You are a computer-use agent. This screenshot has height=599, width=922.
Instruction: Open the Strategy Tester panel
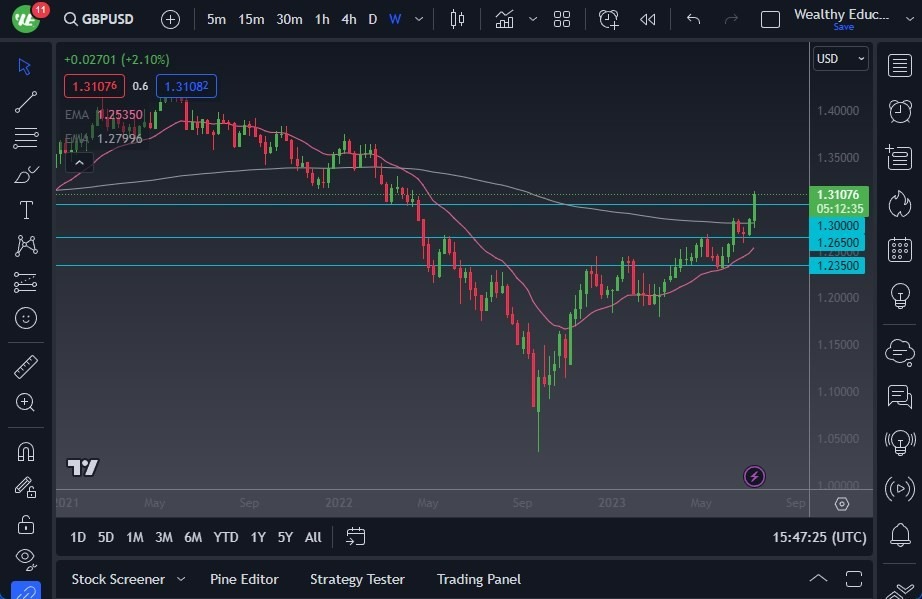click(x=357, y=579)
